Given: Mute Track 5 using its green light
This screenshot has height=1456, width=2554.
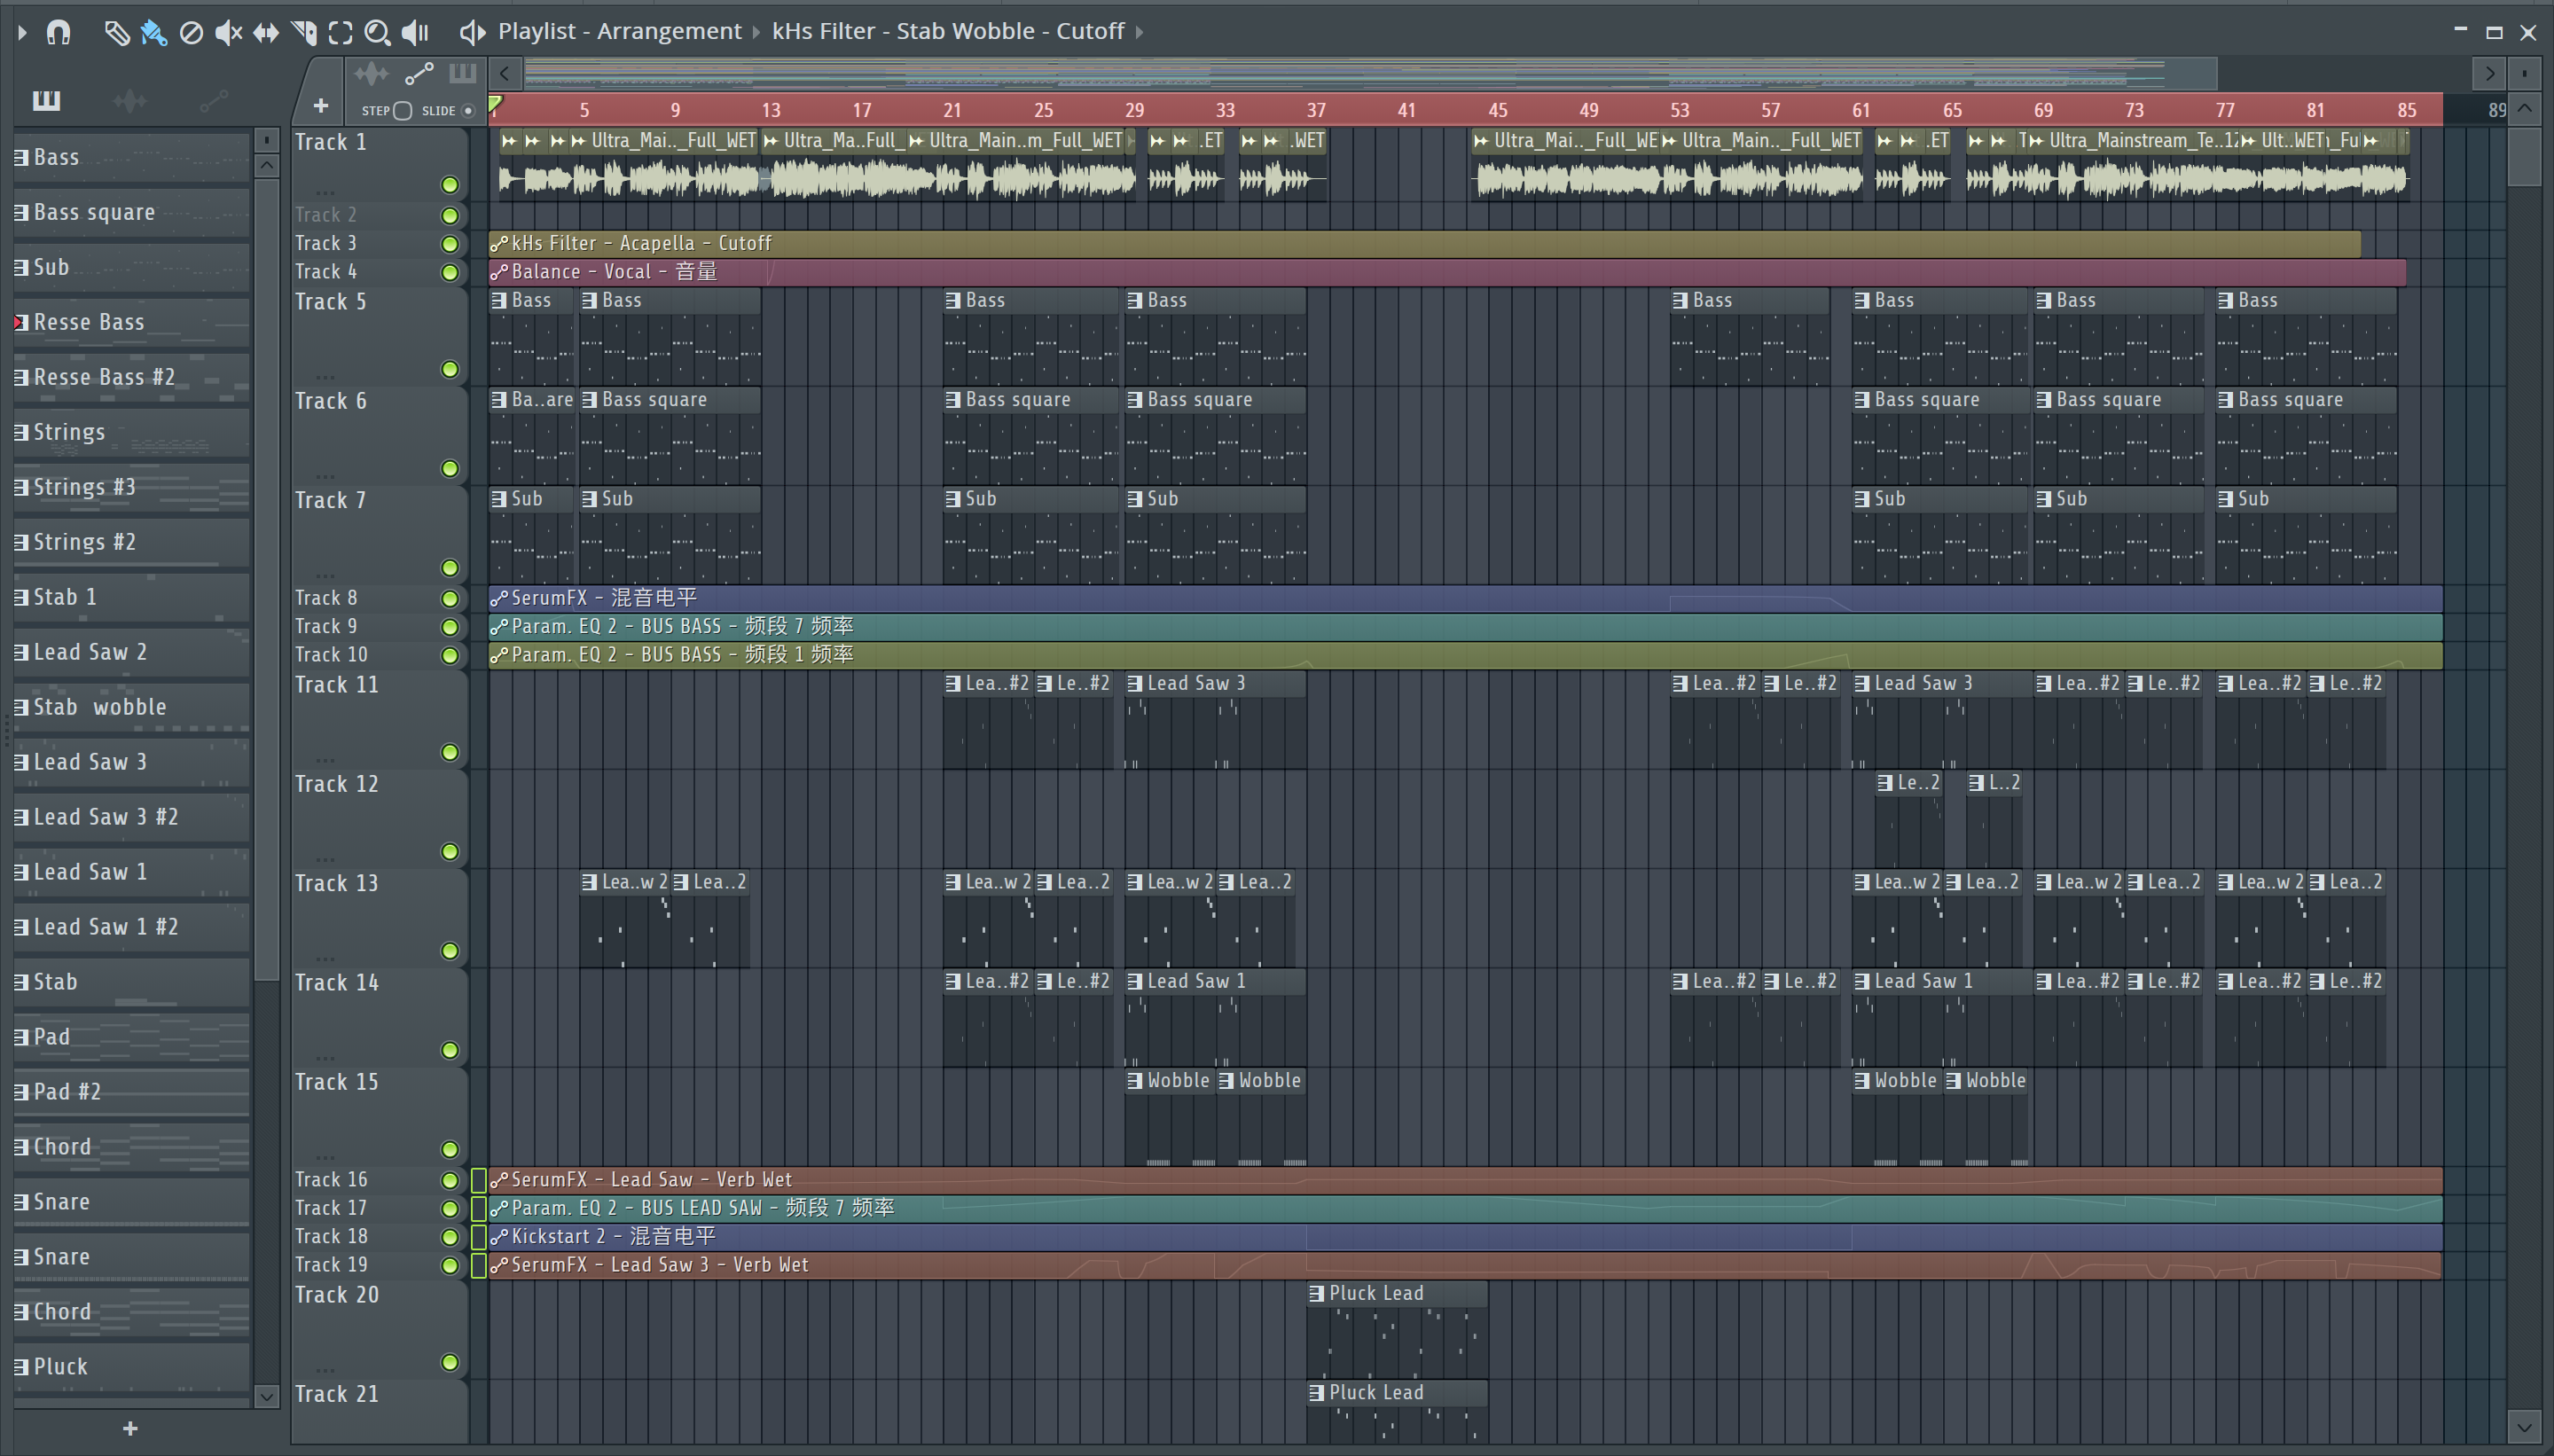Looking at the screenshot, I should pyautogui.click(x=450, y=370).
